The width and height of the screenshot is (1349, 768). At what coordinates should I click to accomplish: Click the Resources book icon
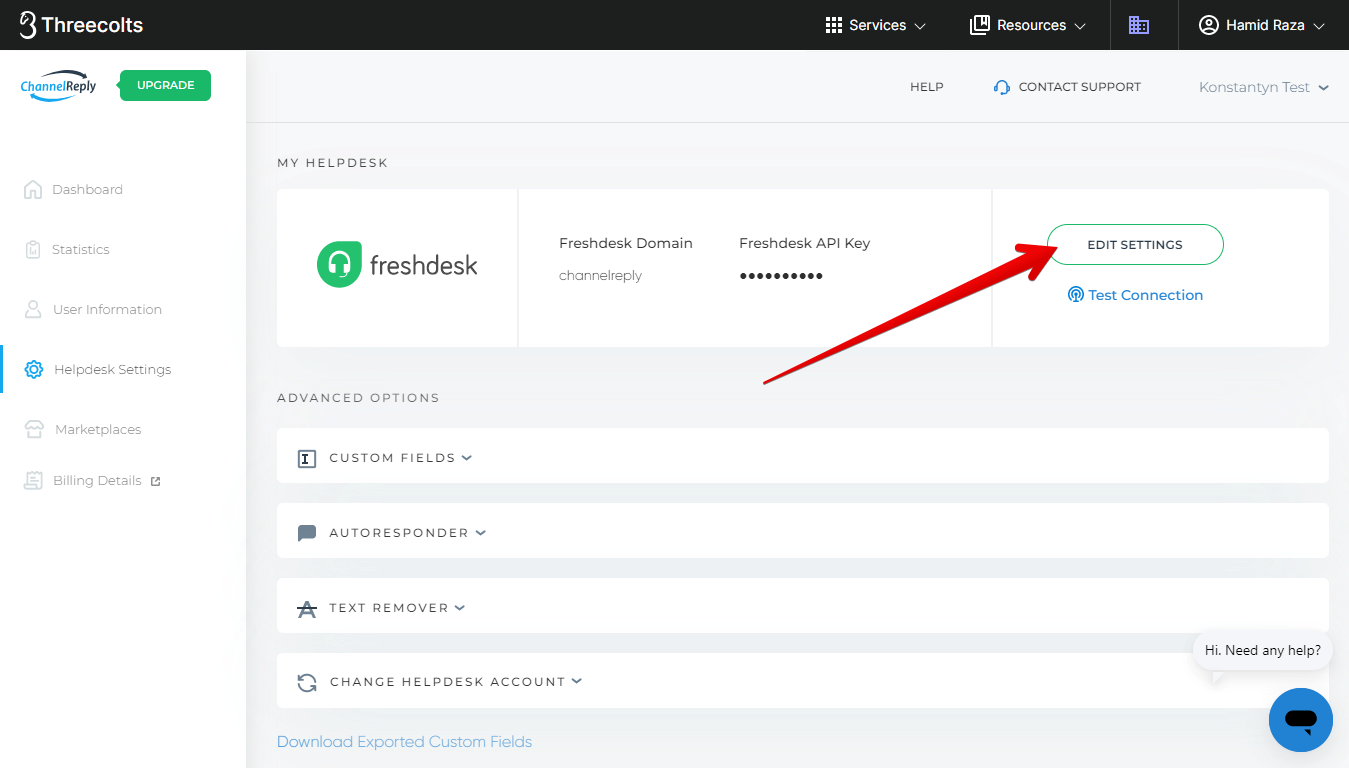click(x=980, y=25)
